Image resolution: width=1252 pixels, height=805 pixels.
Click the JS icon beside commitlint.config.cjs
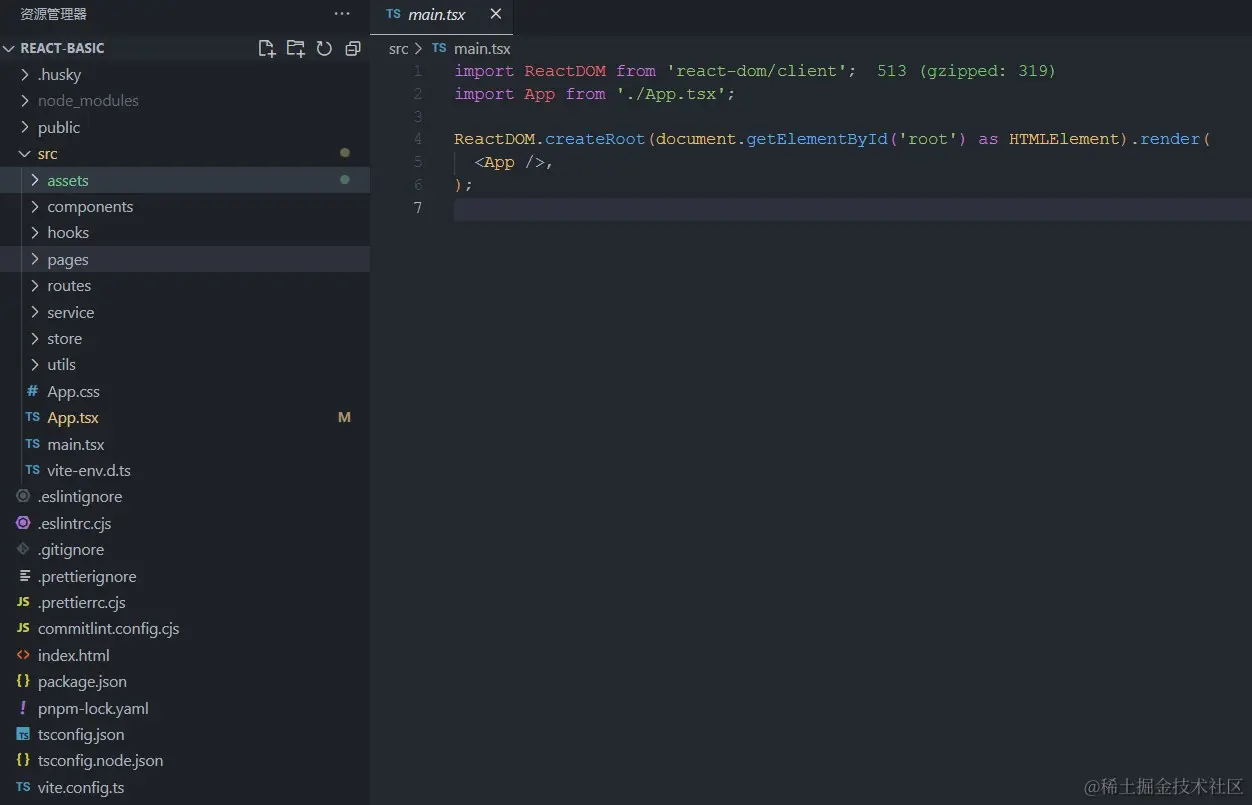23,628
